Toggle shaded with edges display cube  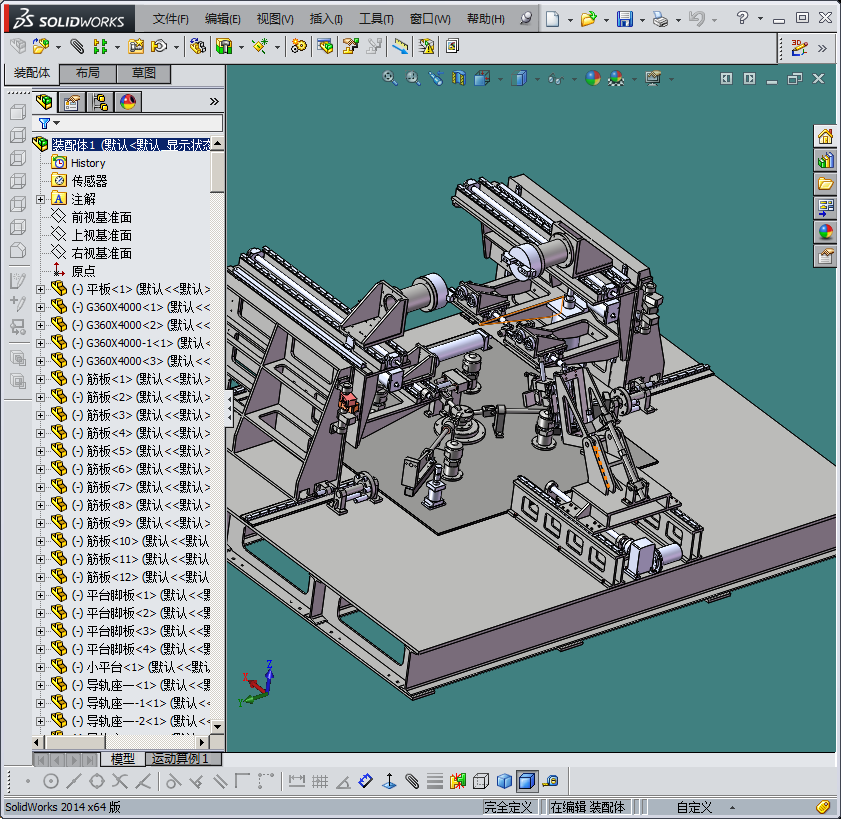pyautogui.click(x=526, y=781)
